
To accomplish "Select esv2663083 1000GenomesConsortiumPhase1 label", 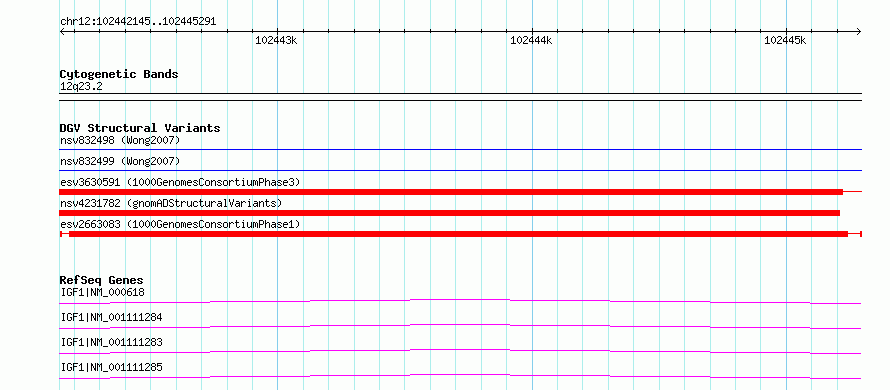I will pyautogui.click(x=180, y=224).
